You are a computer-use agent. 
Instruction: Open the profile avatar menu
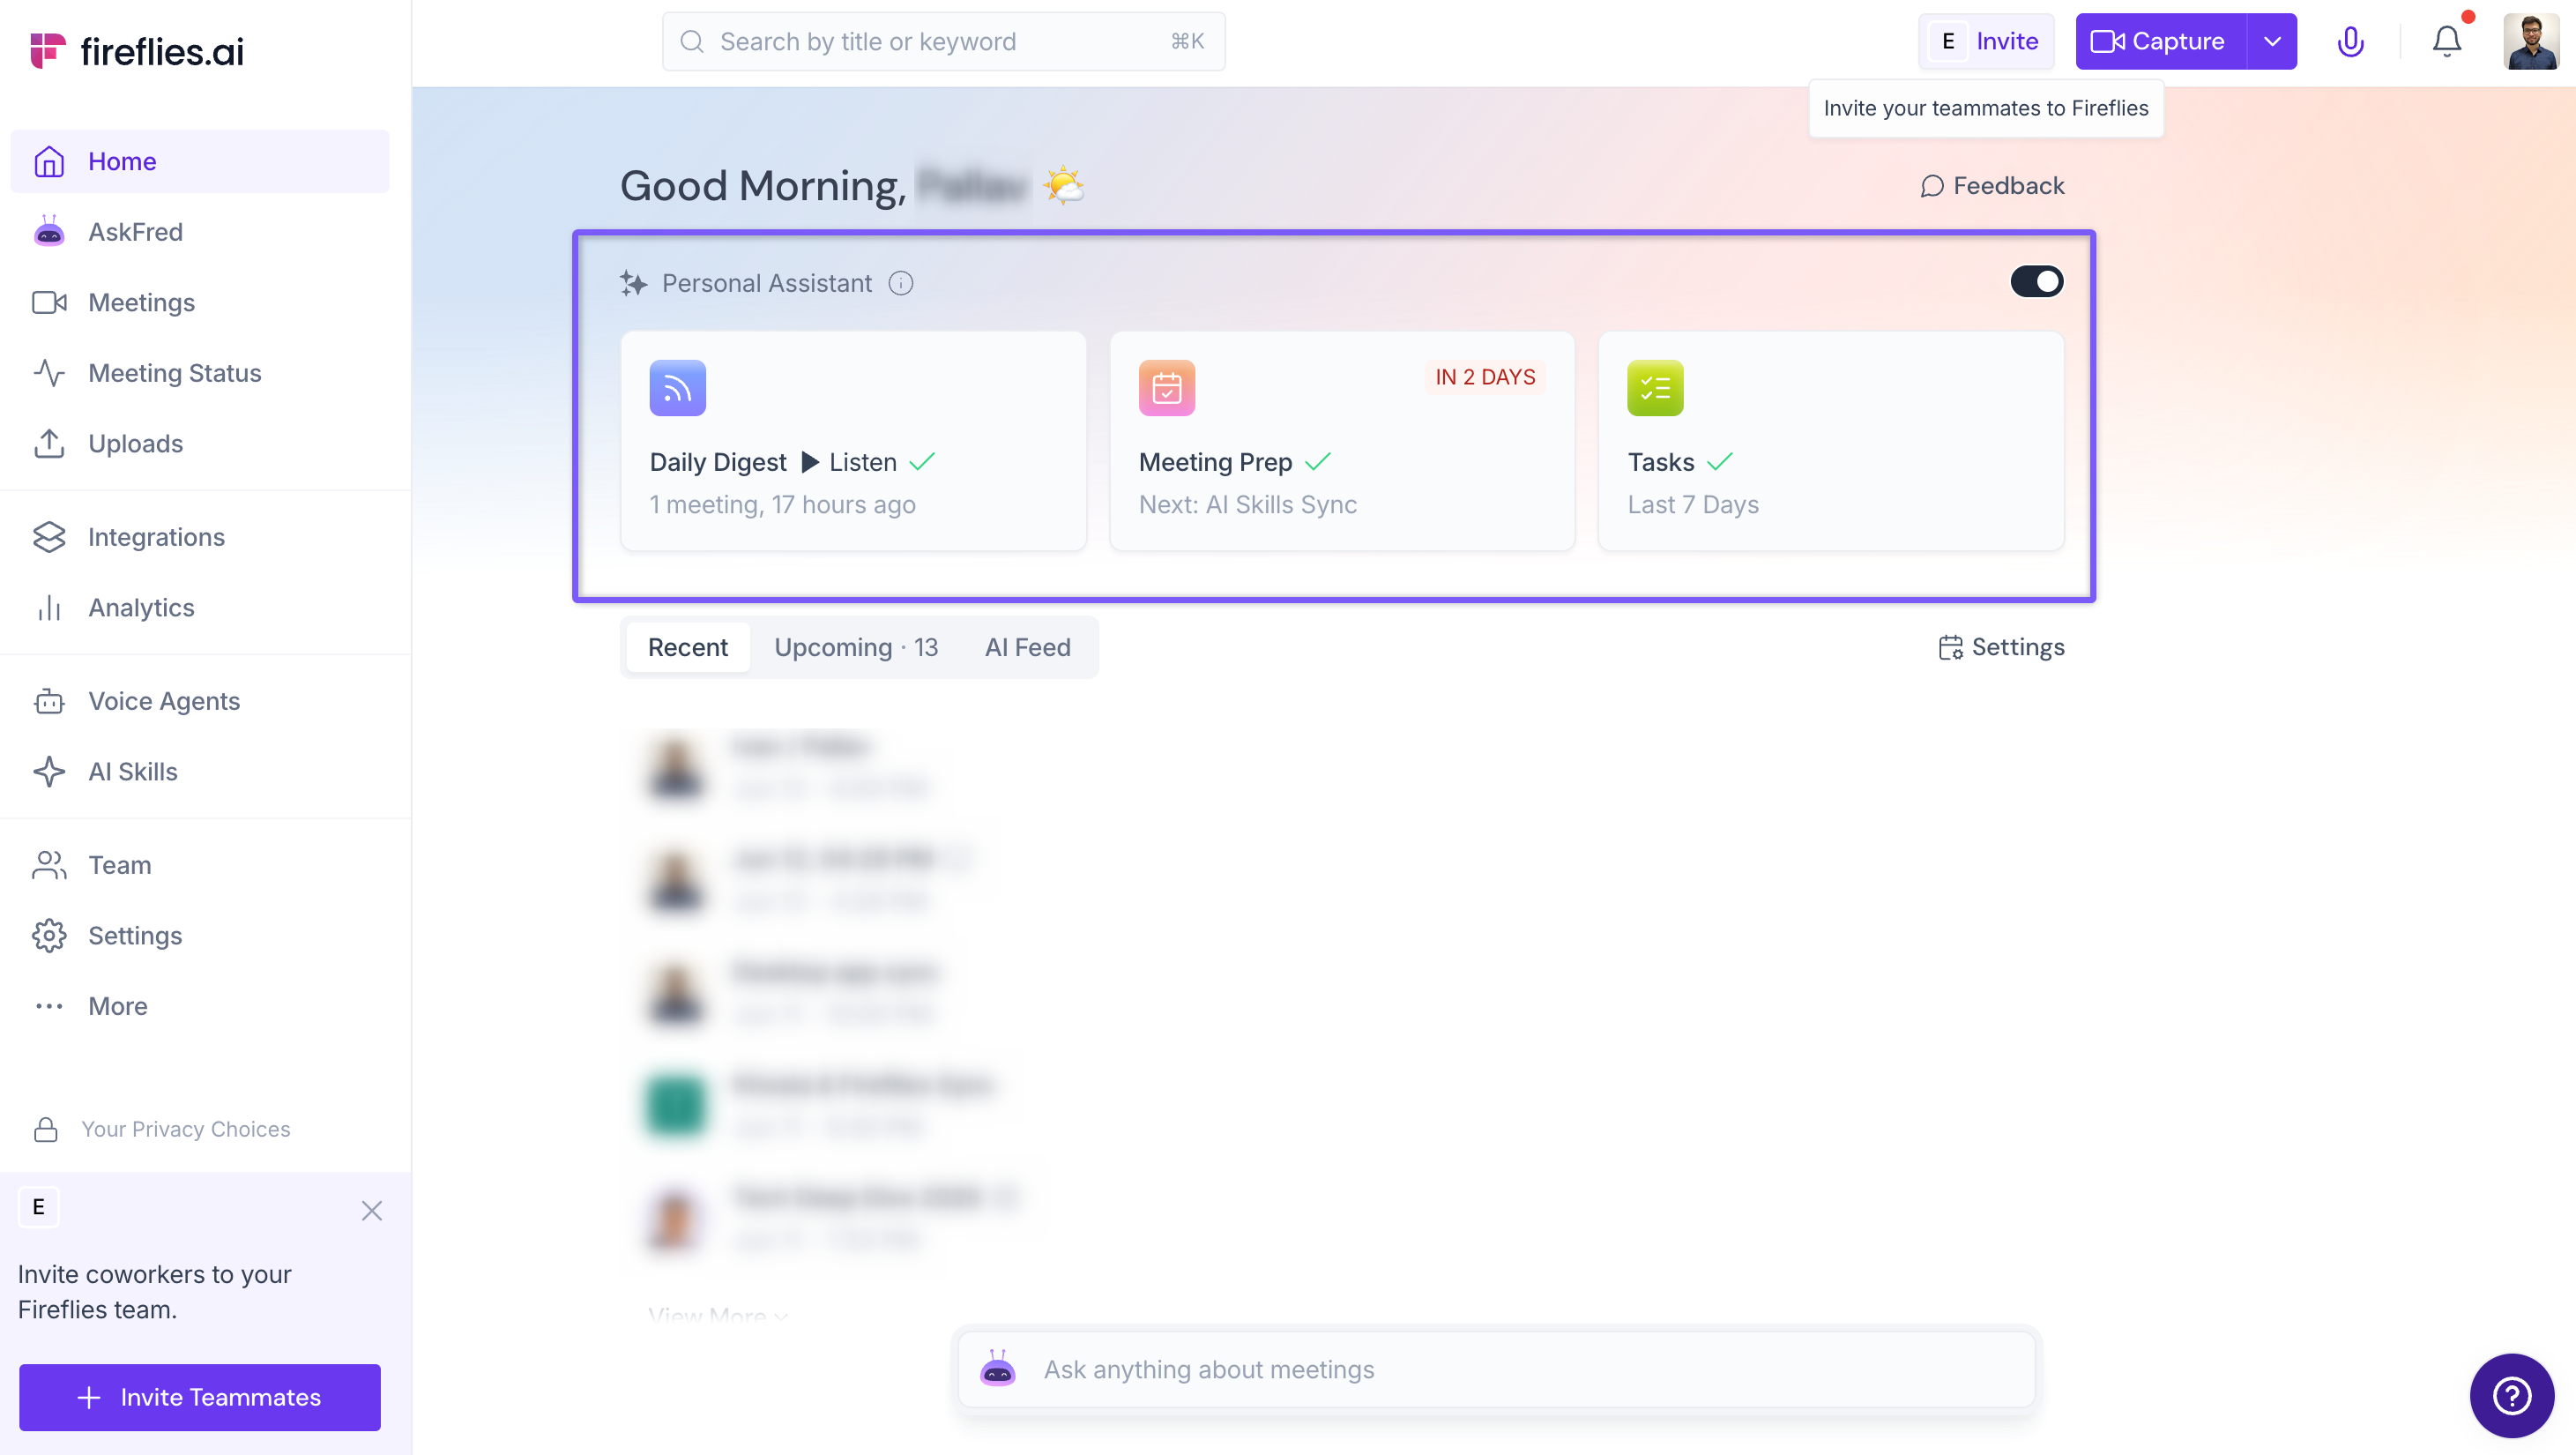click(x=2531, y=41)
